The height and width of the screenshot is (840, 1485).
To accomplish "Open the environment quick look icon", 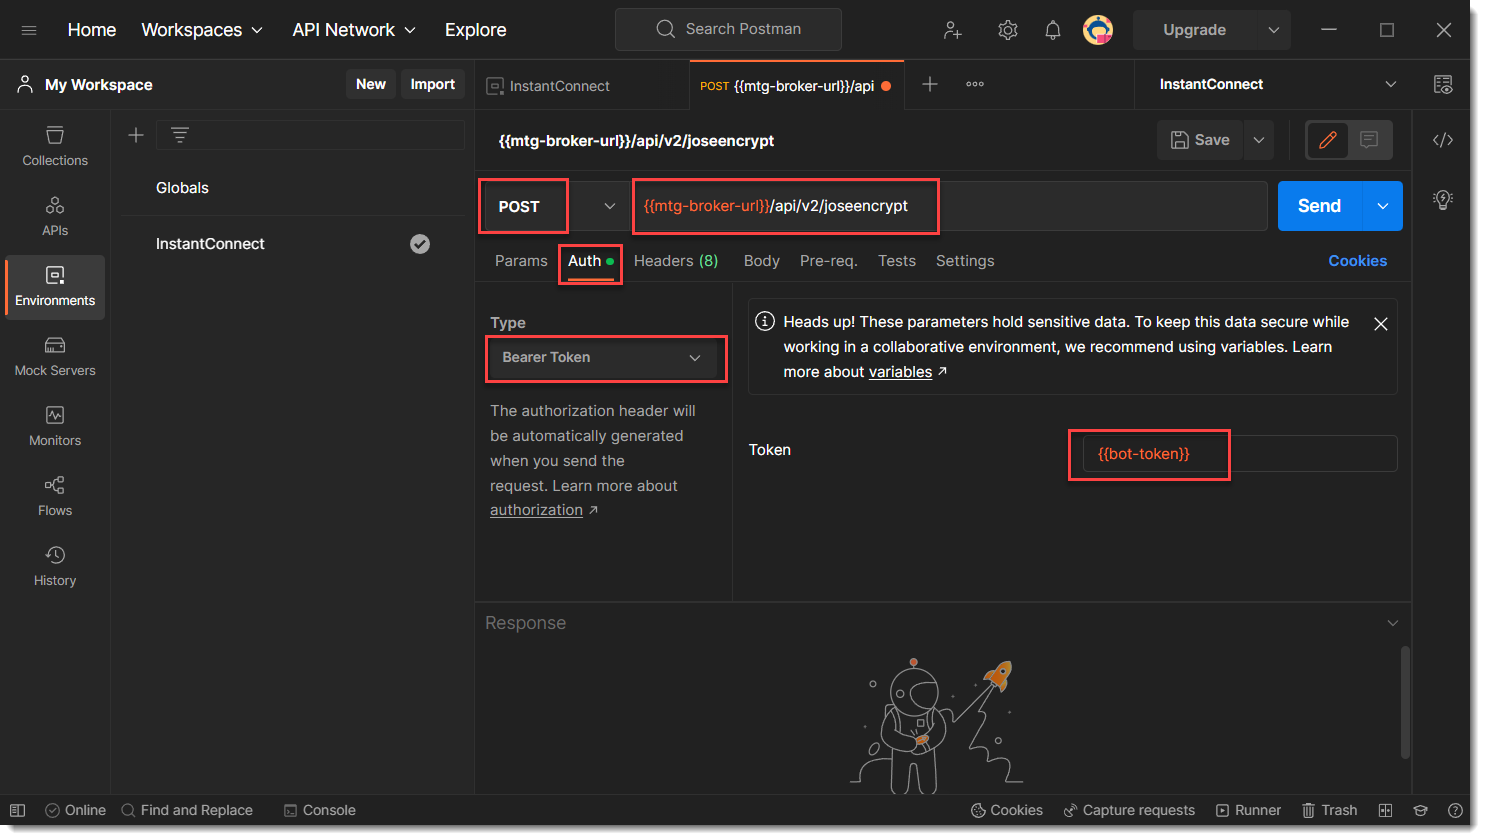I will pyautogui.click(x=1443, y=85).
